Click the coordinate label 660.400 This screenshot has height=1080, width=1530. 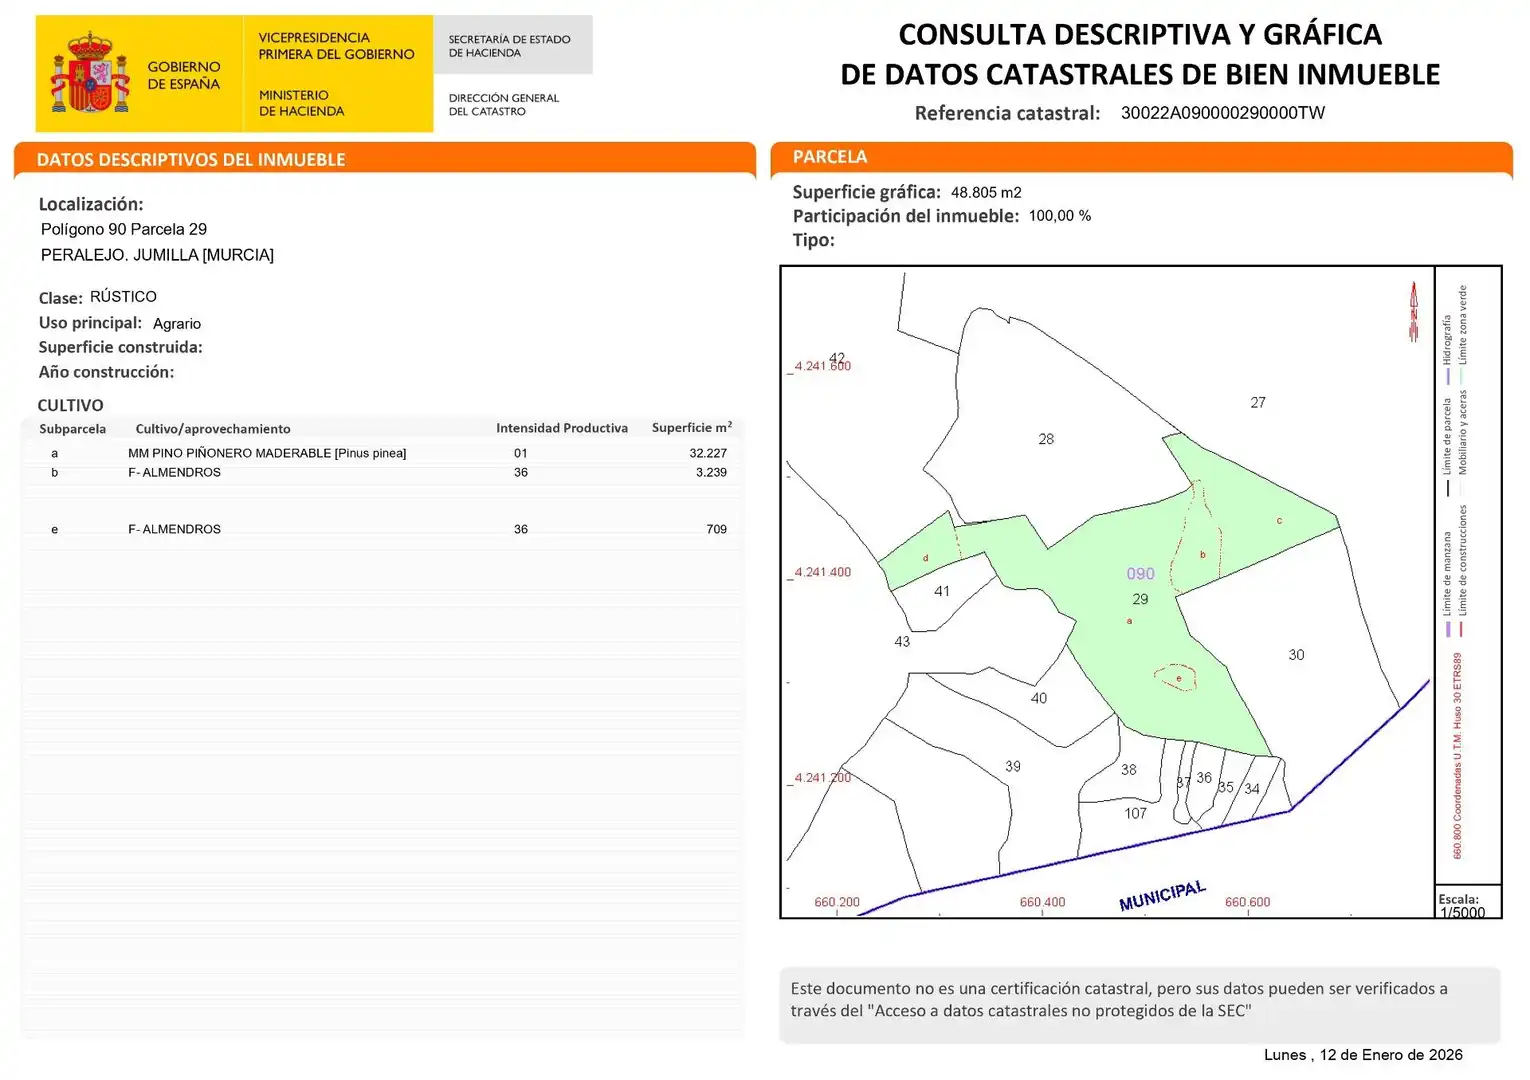pos(1042,902)
